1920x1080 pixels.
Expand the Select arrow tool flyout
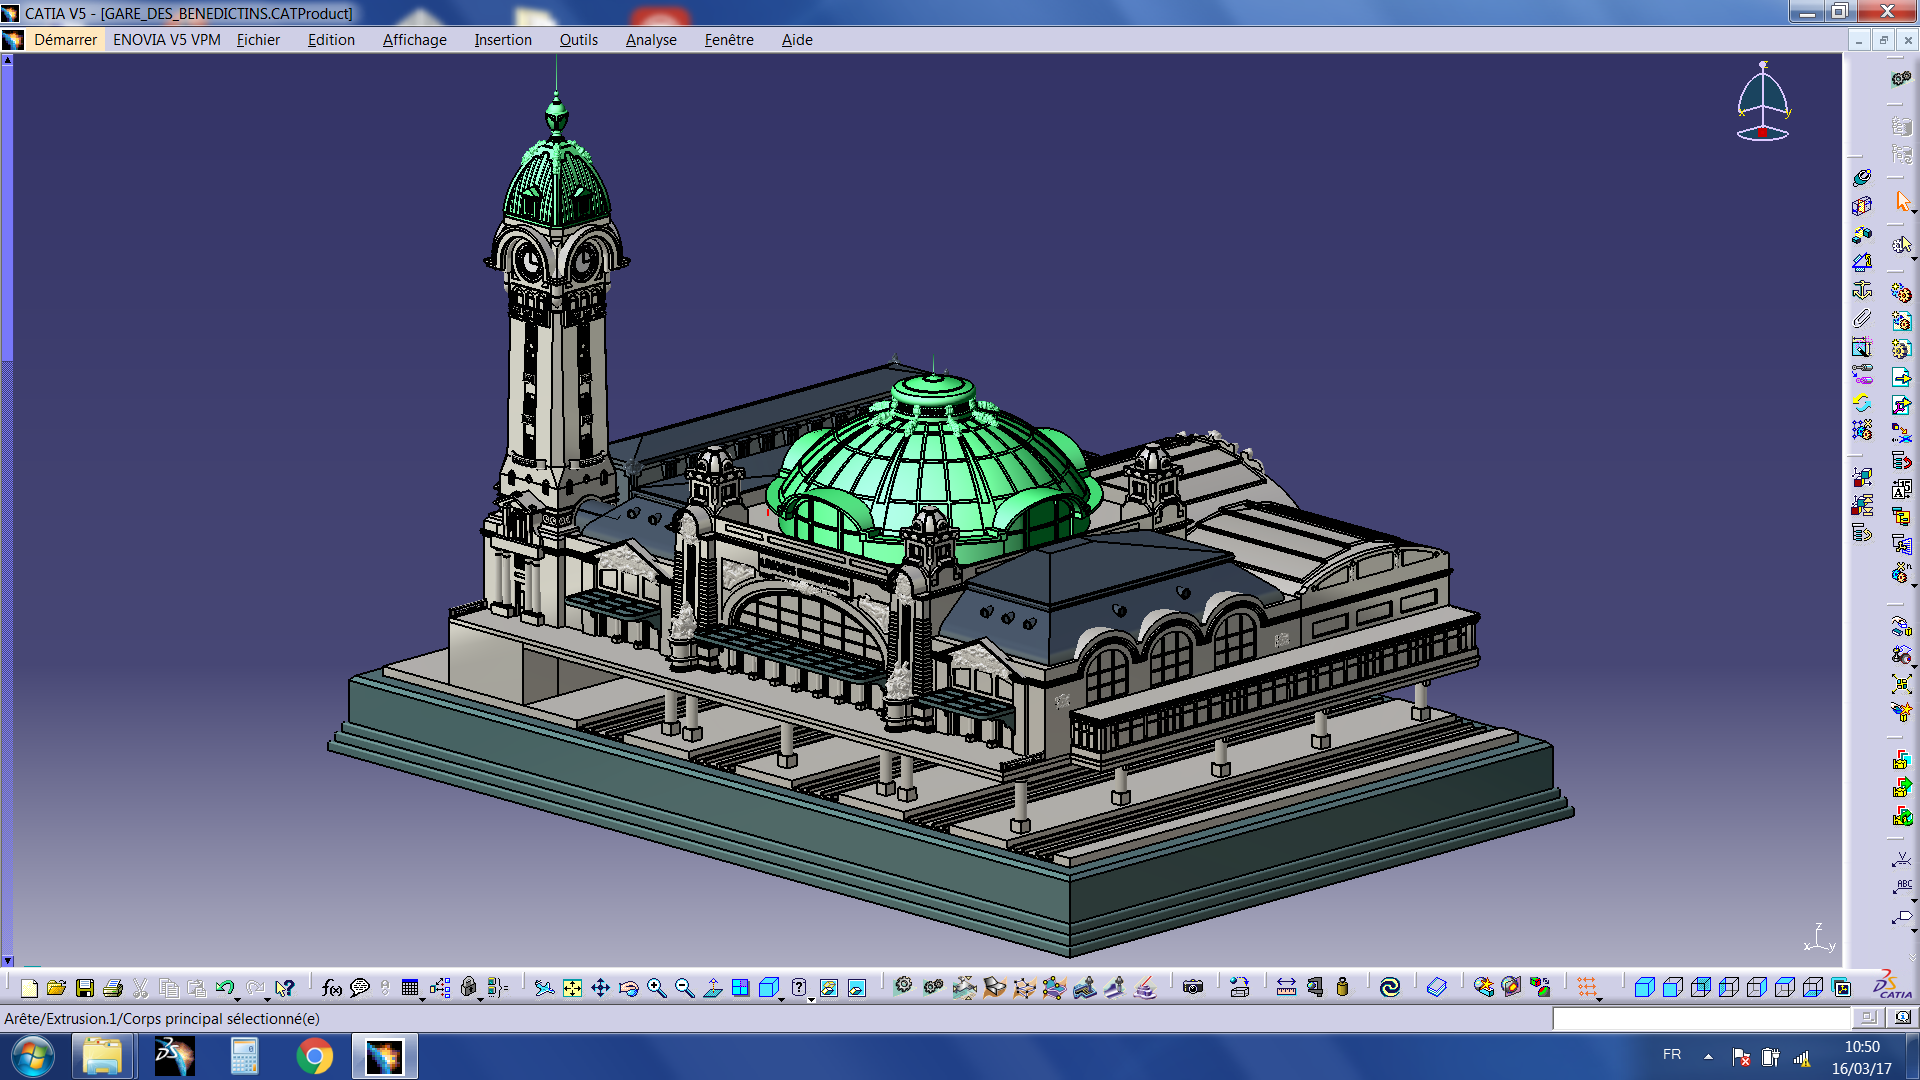pos(1913,211)
